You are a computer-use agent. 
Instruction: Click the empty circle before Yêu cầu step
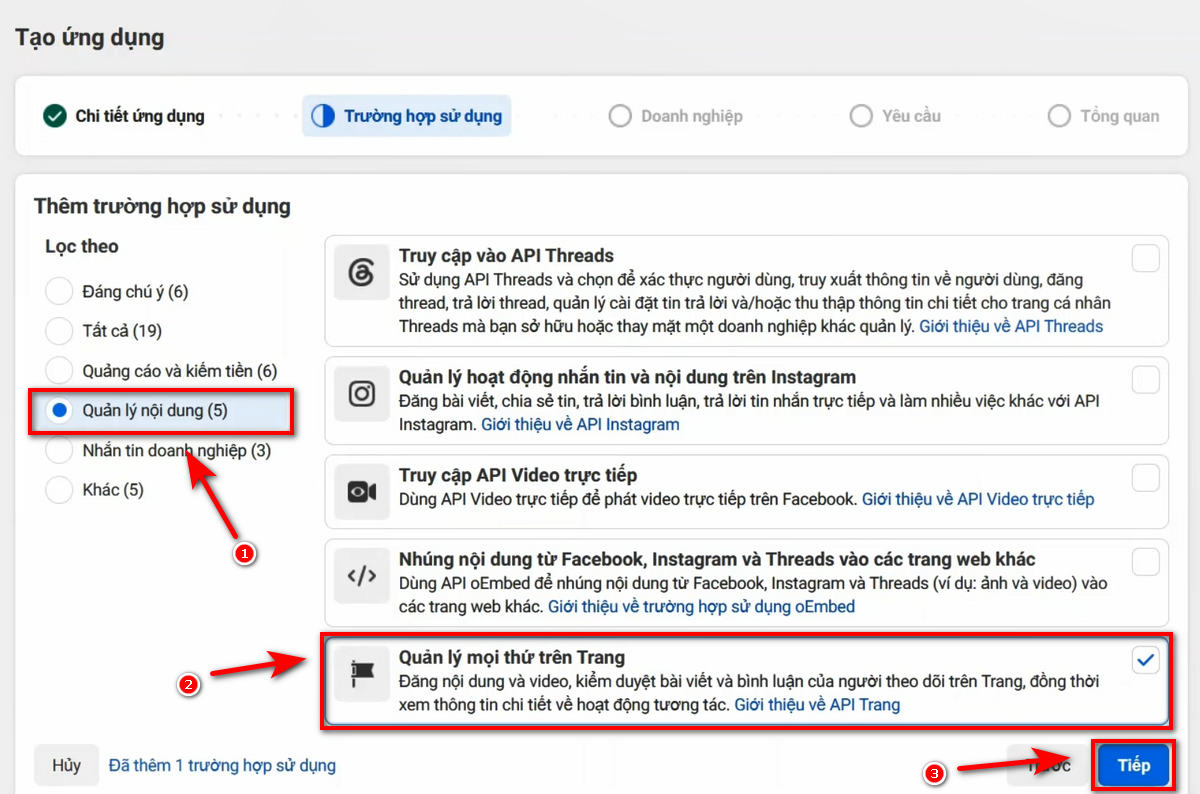point(861,116)
